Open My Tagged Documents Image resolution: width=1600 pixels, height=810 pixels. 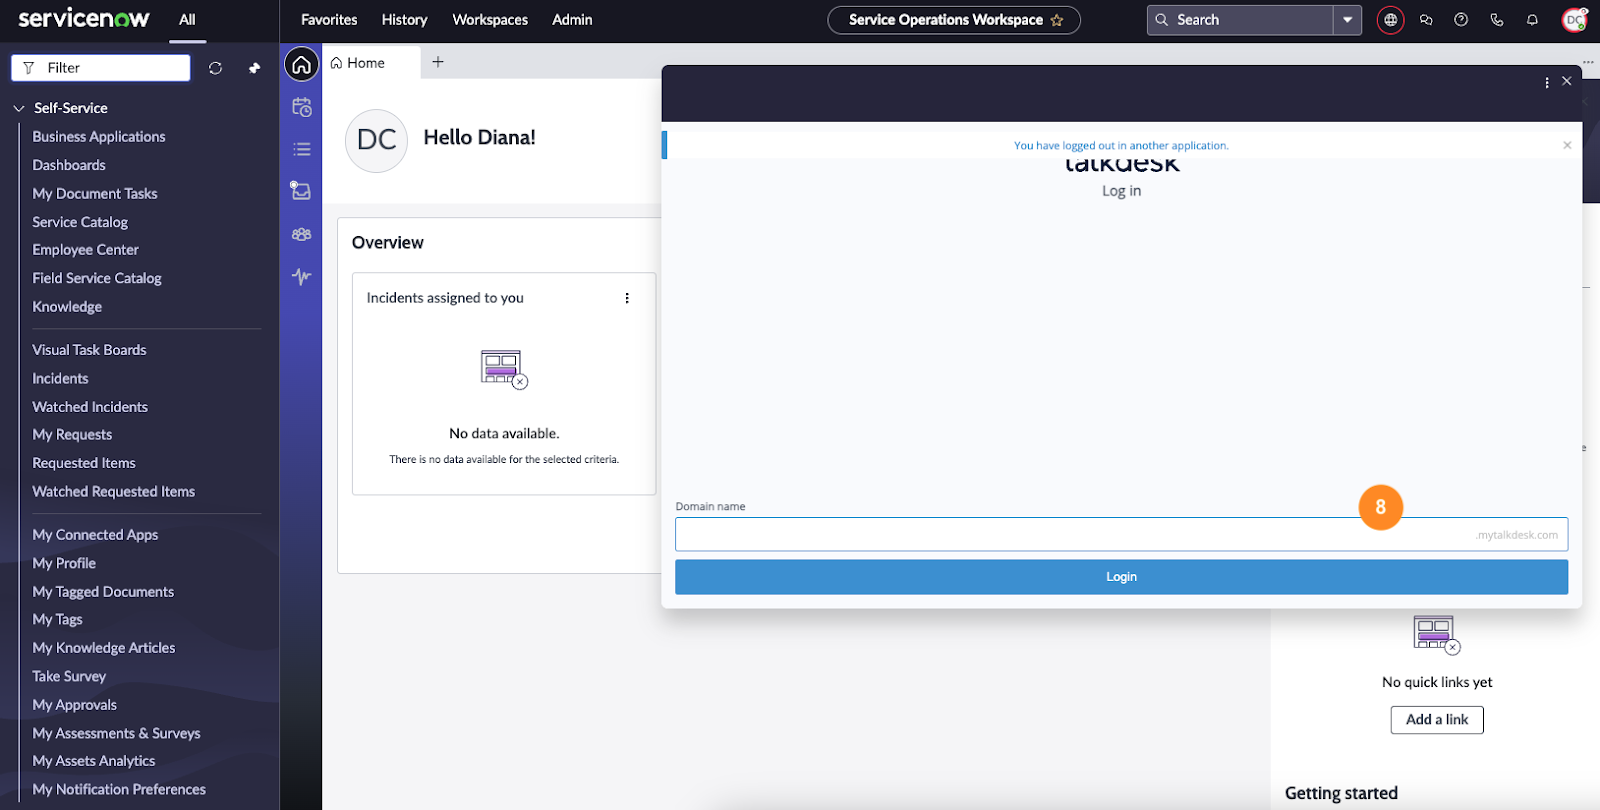pos(103,592)
